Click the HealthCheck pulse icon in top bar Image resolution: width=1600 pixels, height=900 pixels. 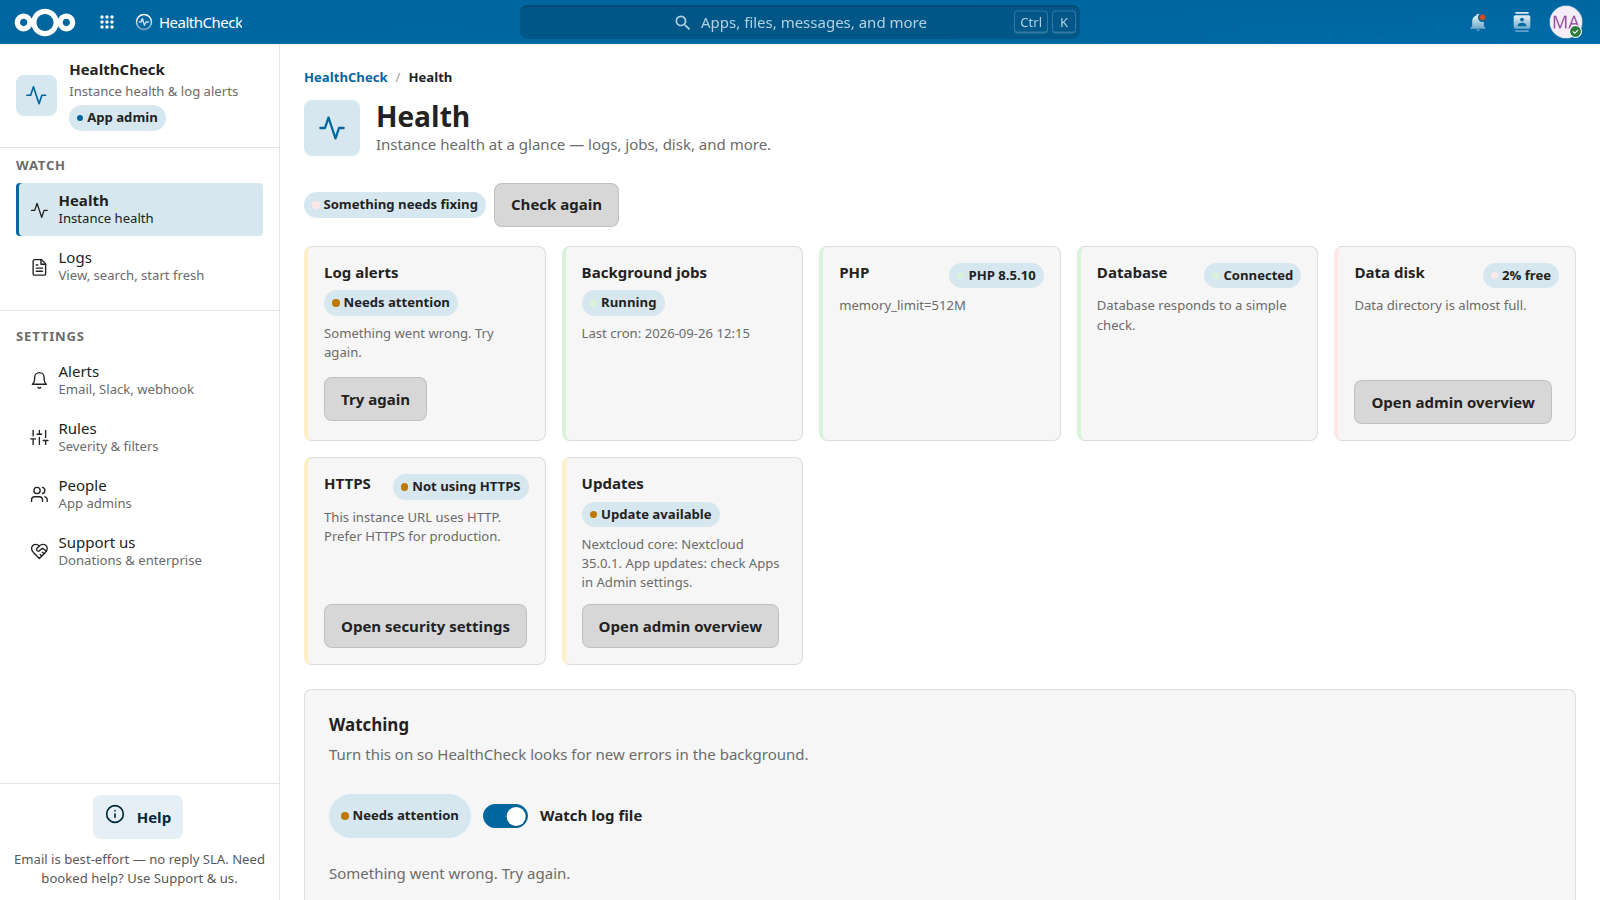(x=144, y=22)
